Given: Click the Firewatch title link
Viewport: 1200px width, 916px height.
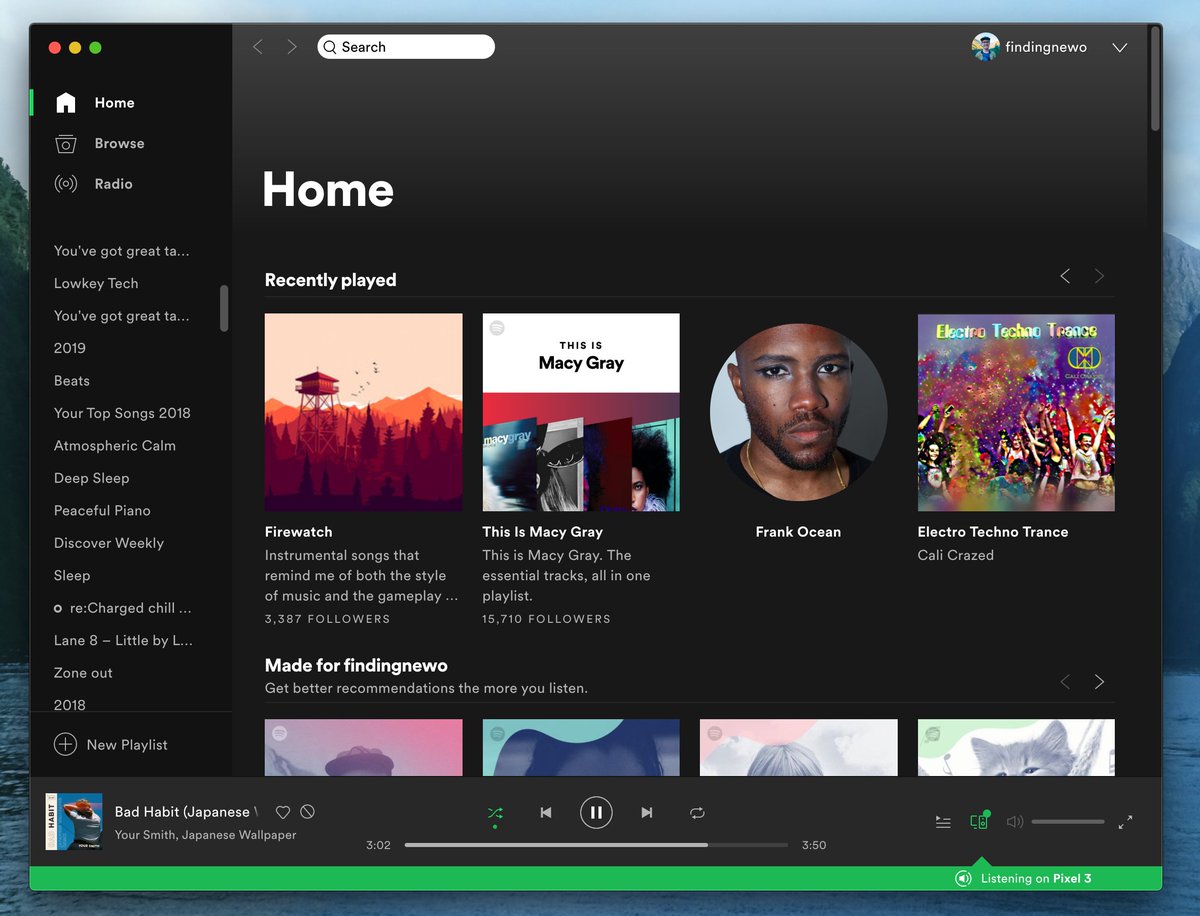Looking at the screenshot, I should (x=298, y=532).
